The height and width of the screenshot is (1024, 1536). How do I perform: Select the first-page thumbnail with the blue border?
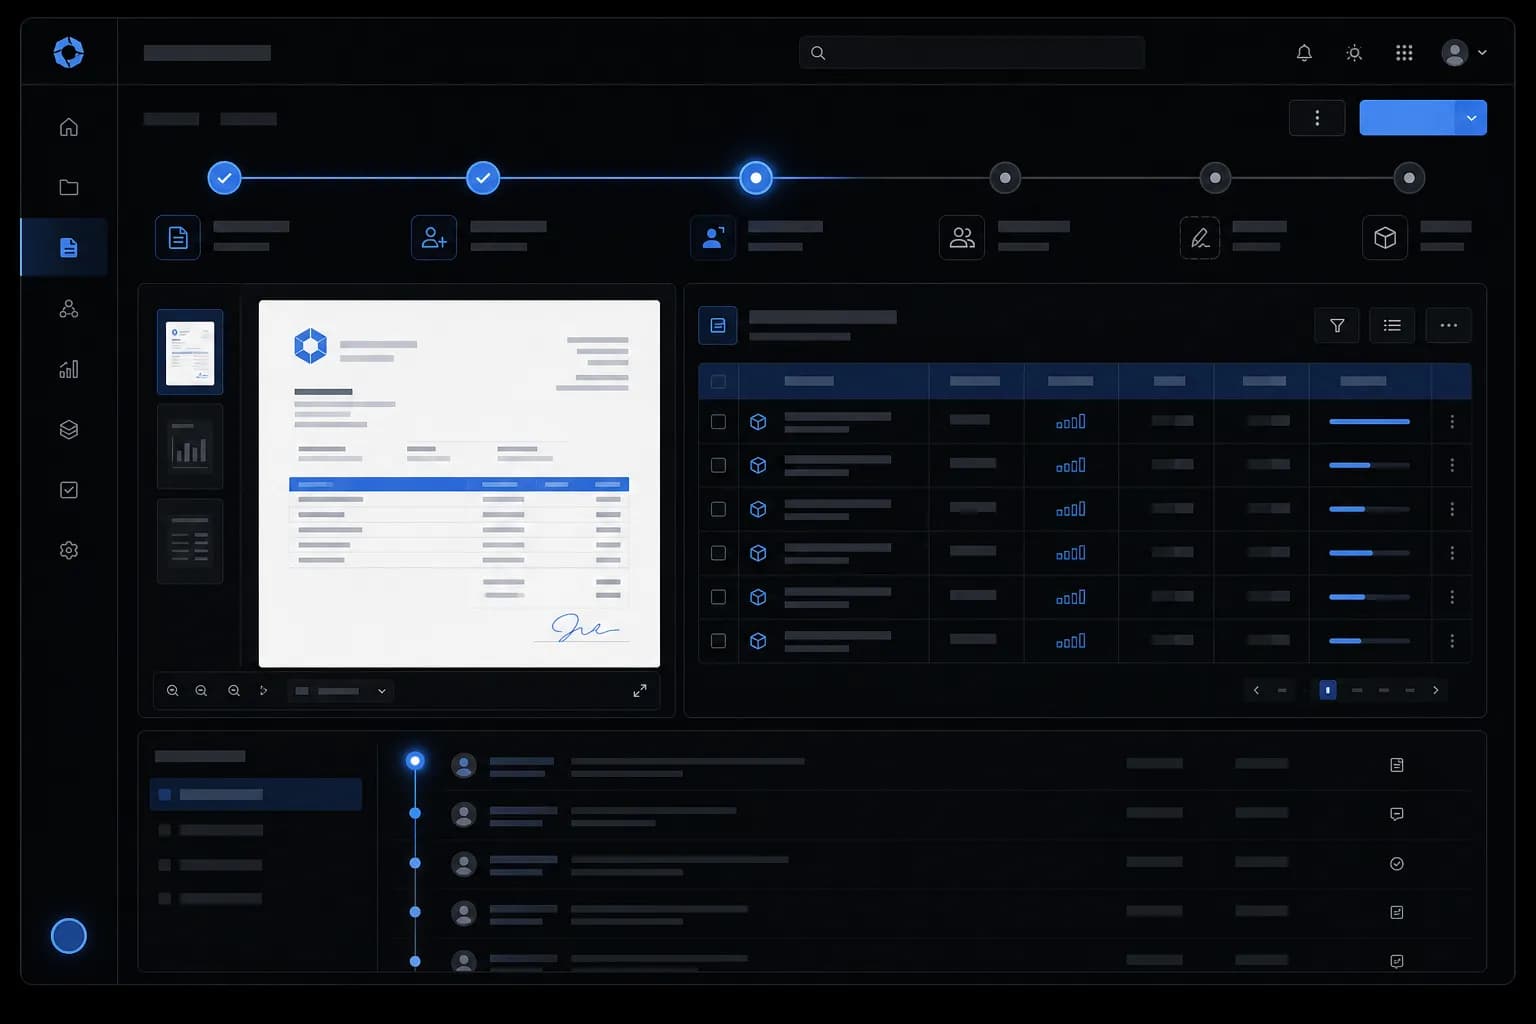point(190,353)
